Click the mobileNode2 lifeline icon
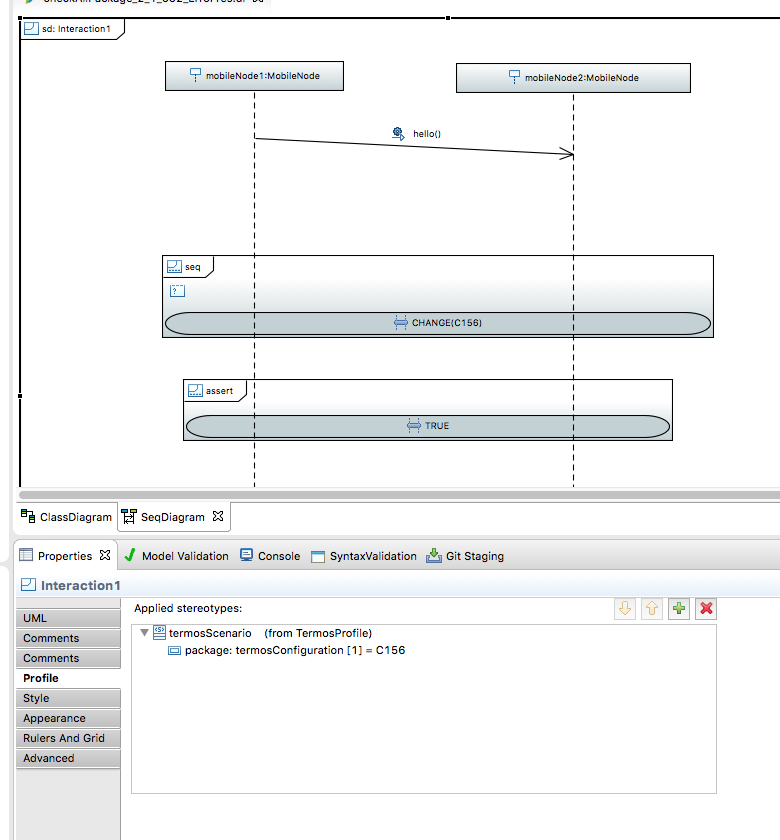The width and height of the screenshot is (780, 840). [x=514, y=77]
